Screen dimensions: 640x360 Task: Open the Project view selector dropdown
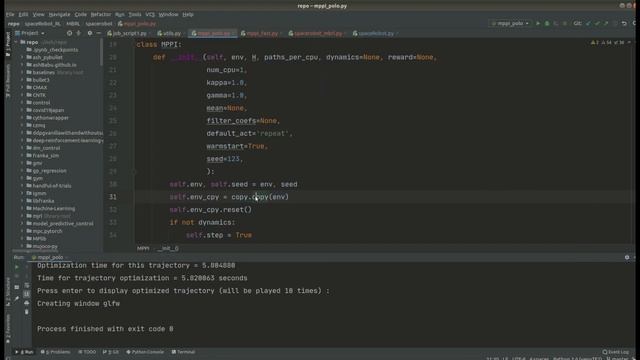click(x=30, y=33)
